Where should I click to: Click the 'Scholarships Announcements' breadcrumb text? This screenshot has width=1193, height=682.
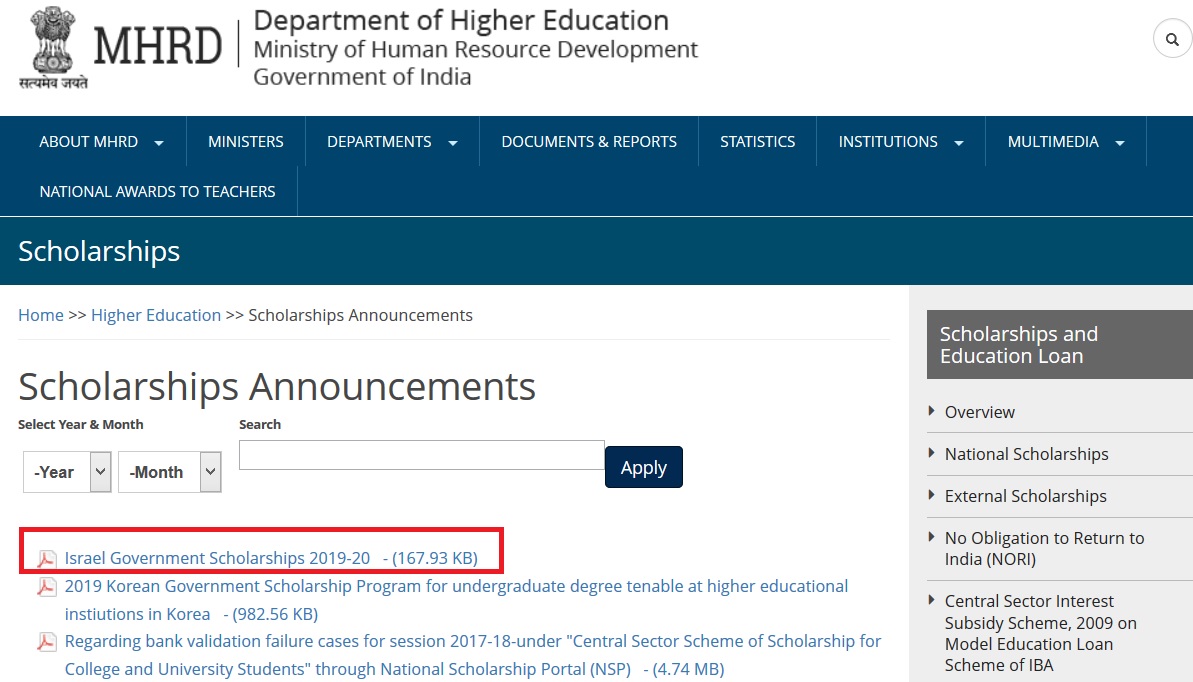click(x=361, y=315)
